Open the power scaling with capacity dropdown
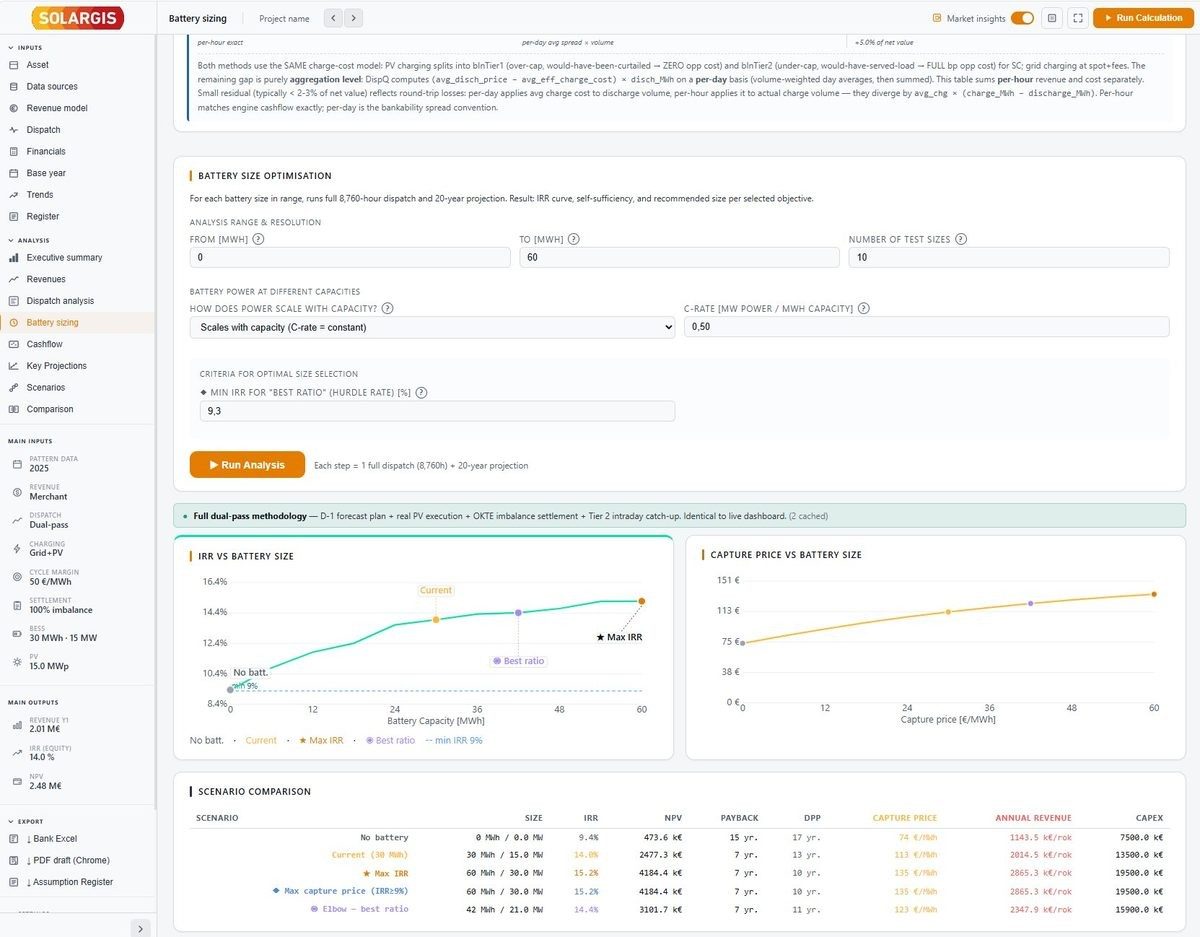Viewport: 1200px width, 937px height. point(432,327)
